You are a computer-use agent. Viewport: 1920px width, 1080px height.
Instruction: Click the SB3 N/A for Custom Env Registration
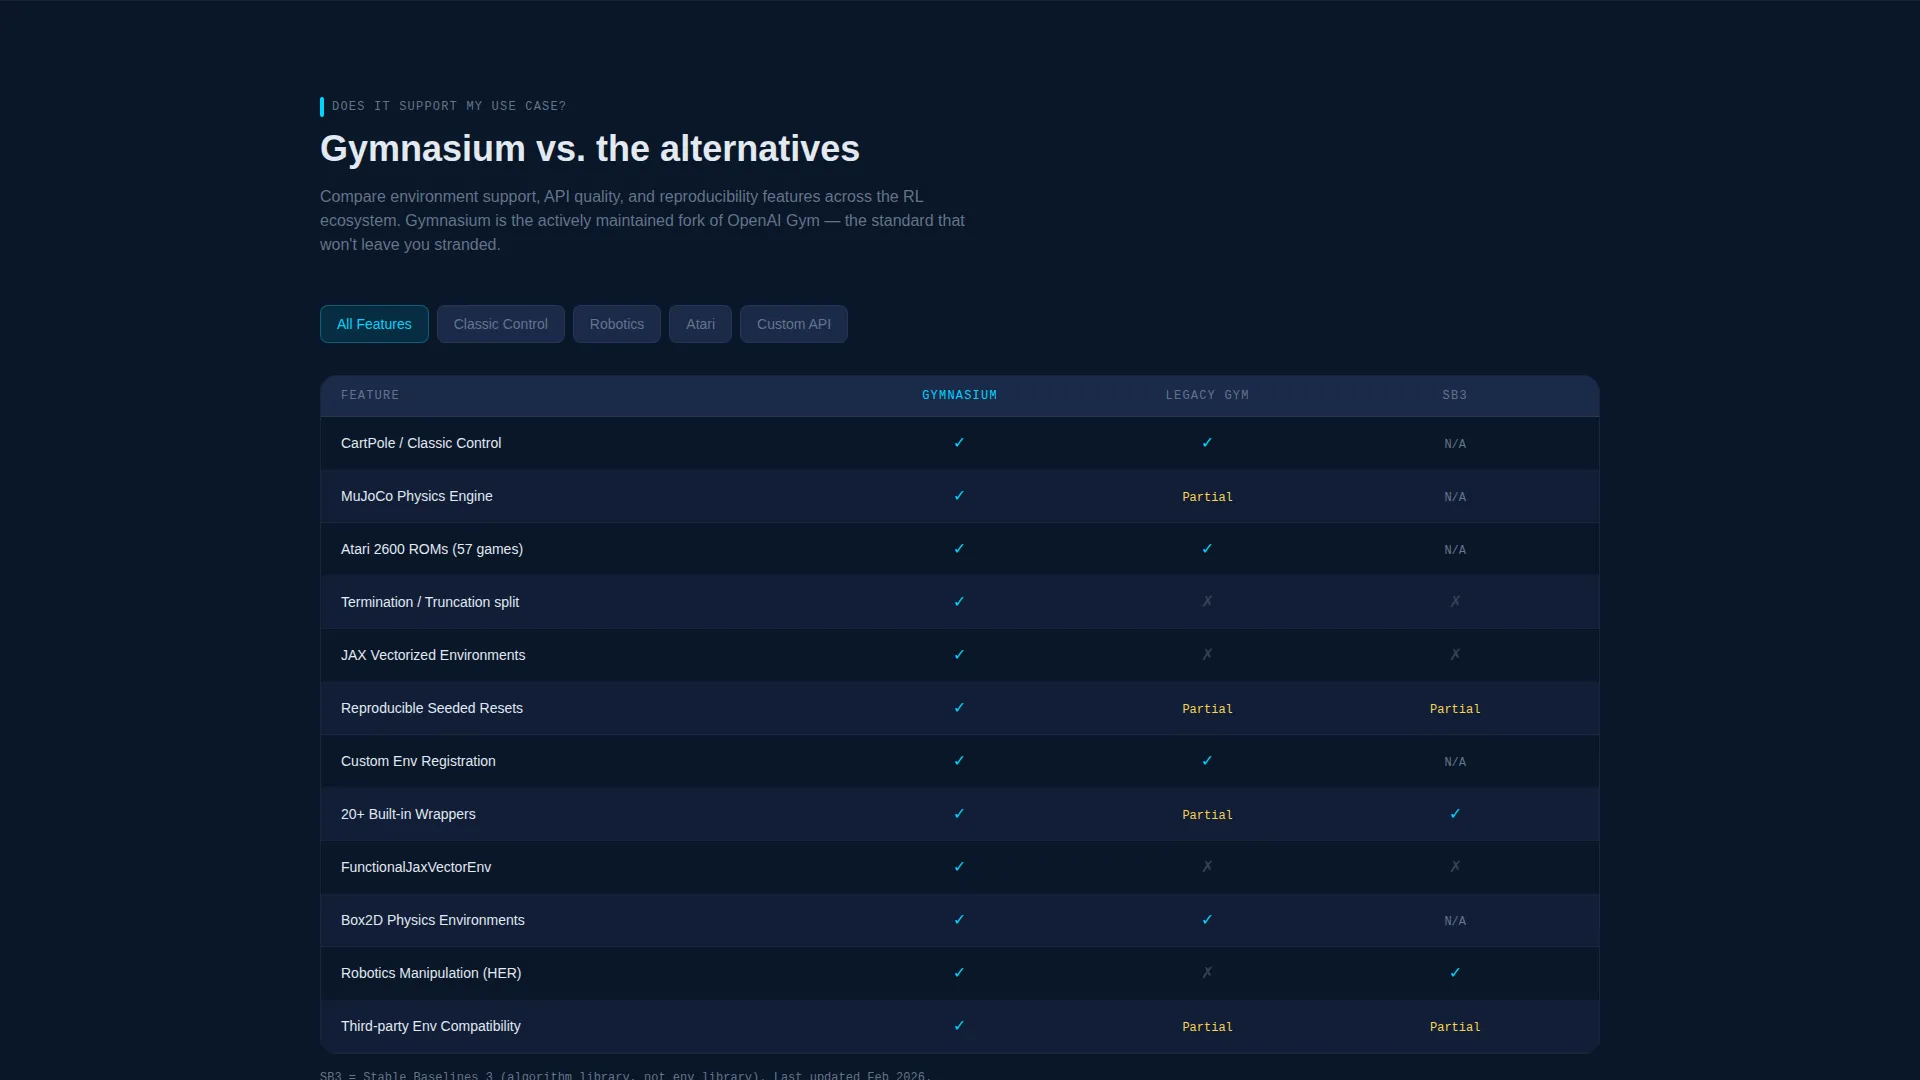[x=1455, y=762]
